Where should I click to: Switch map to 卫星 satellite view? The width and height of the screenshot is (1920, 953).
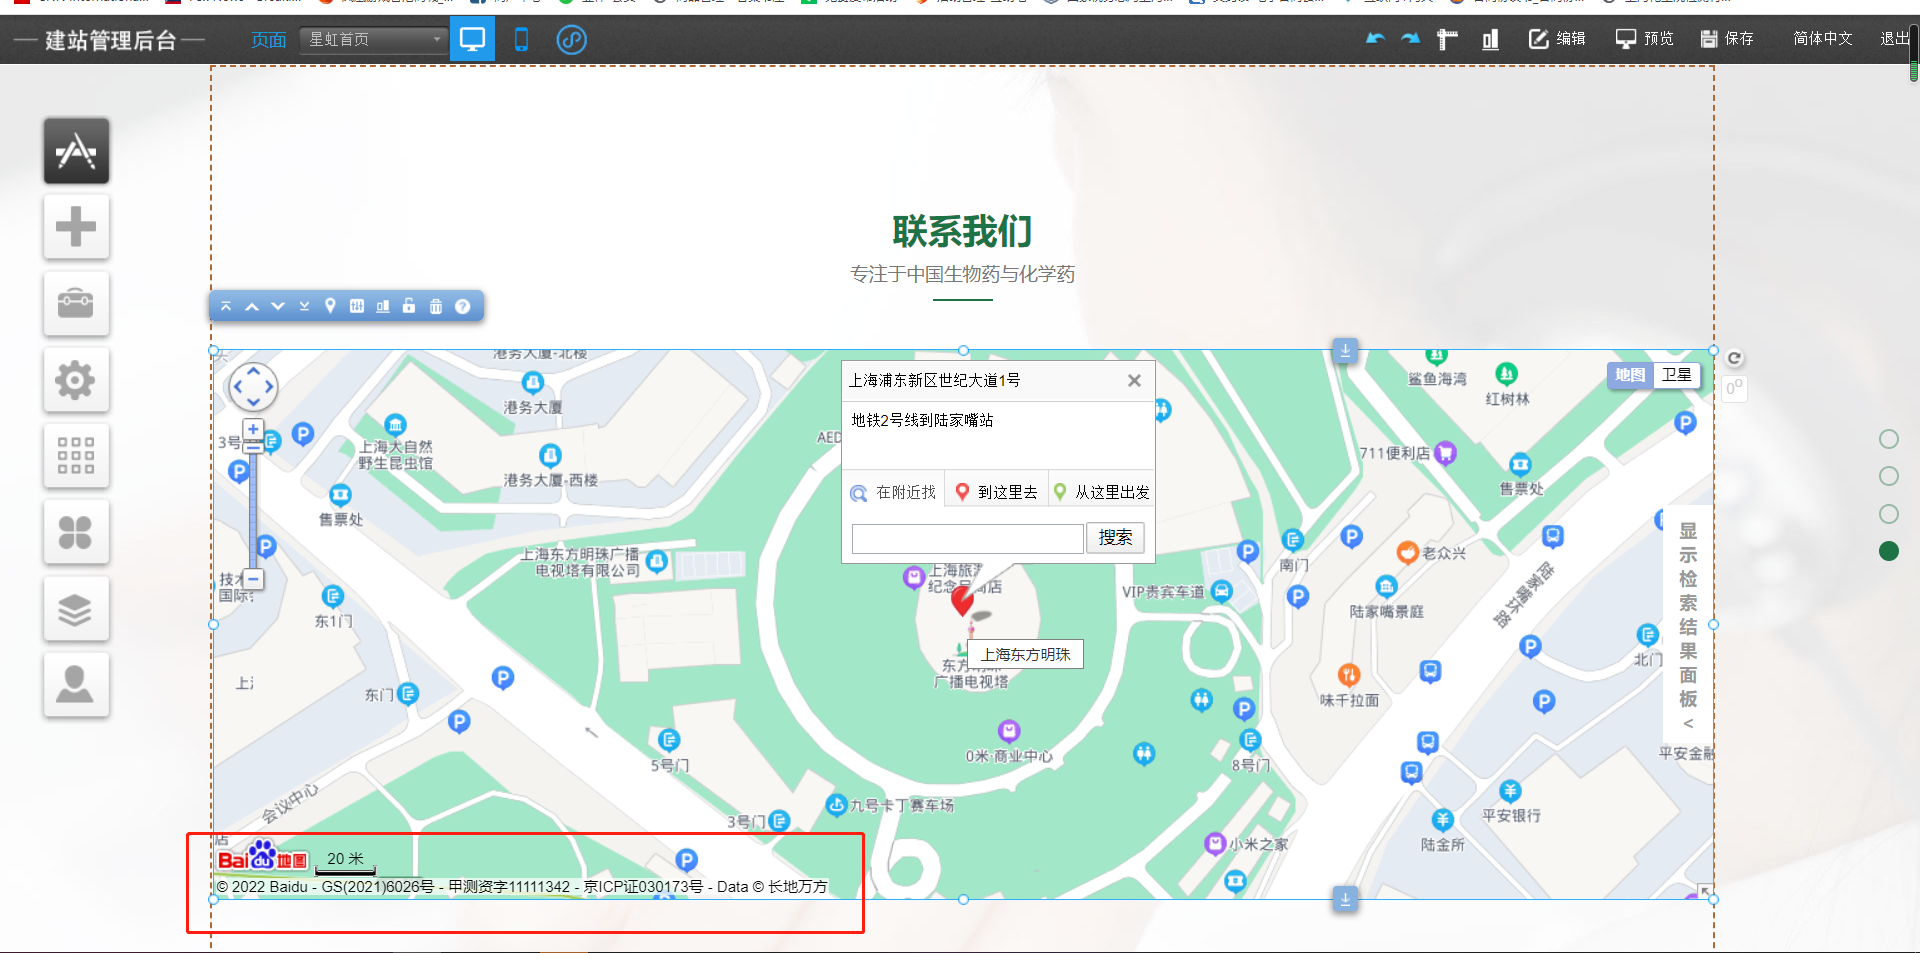[1677, 375]
